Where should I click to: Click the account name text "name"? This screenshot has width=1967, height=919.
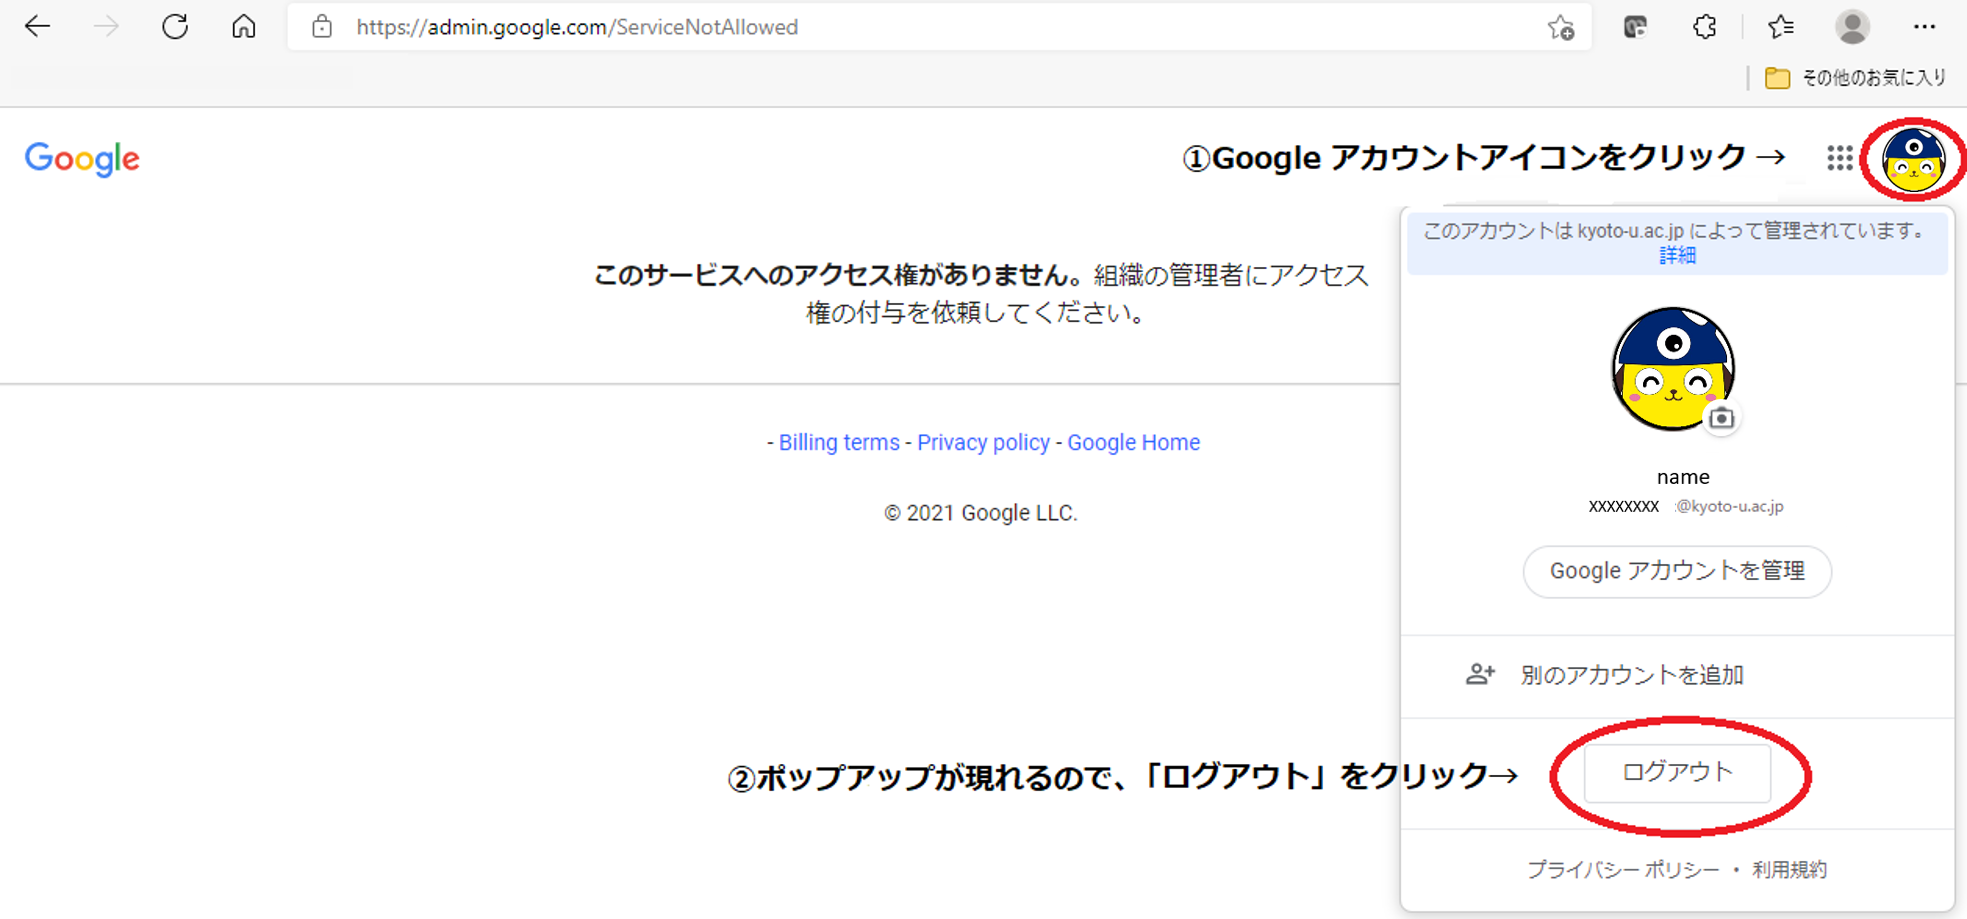click(x=1683, y=477)
